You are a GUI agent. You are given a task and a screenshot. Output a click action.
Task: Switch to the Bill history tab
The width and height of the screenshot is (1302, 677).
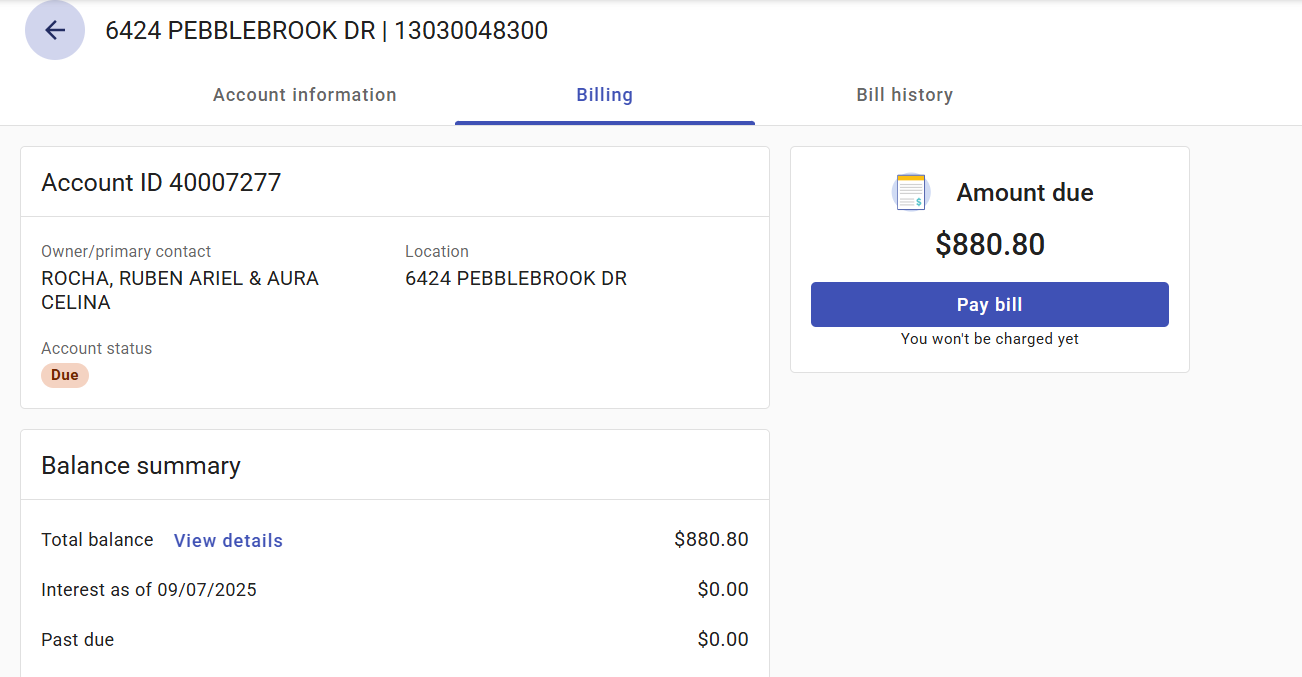coord(904,95)
